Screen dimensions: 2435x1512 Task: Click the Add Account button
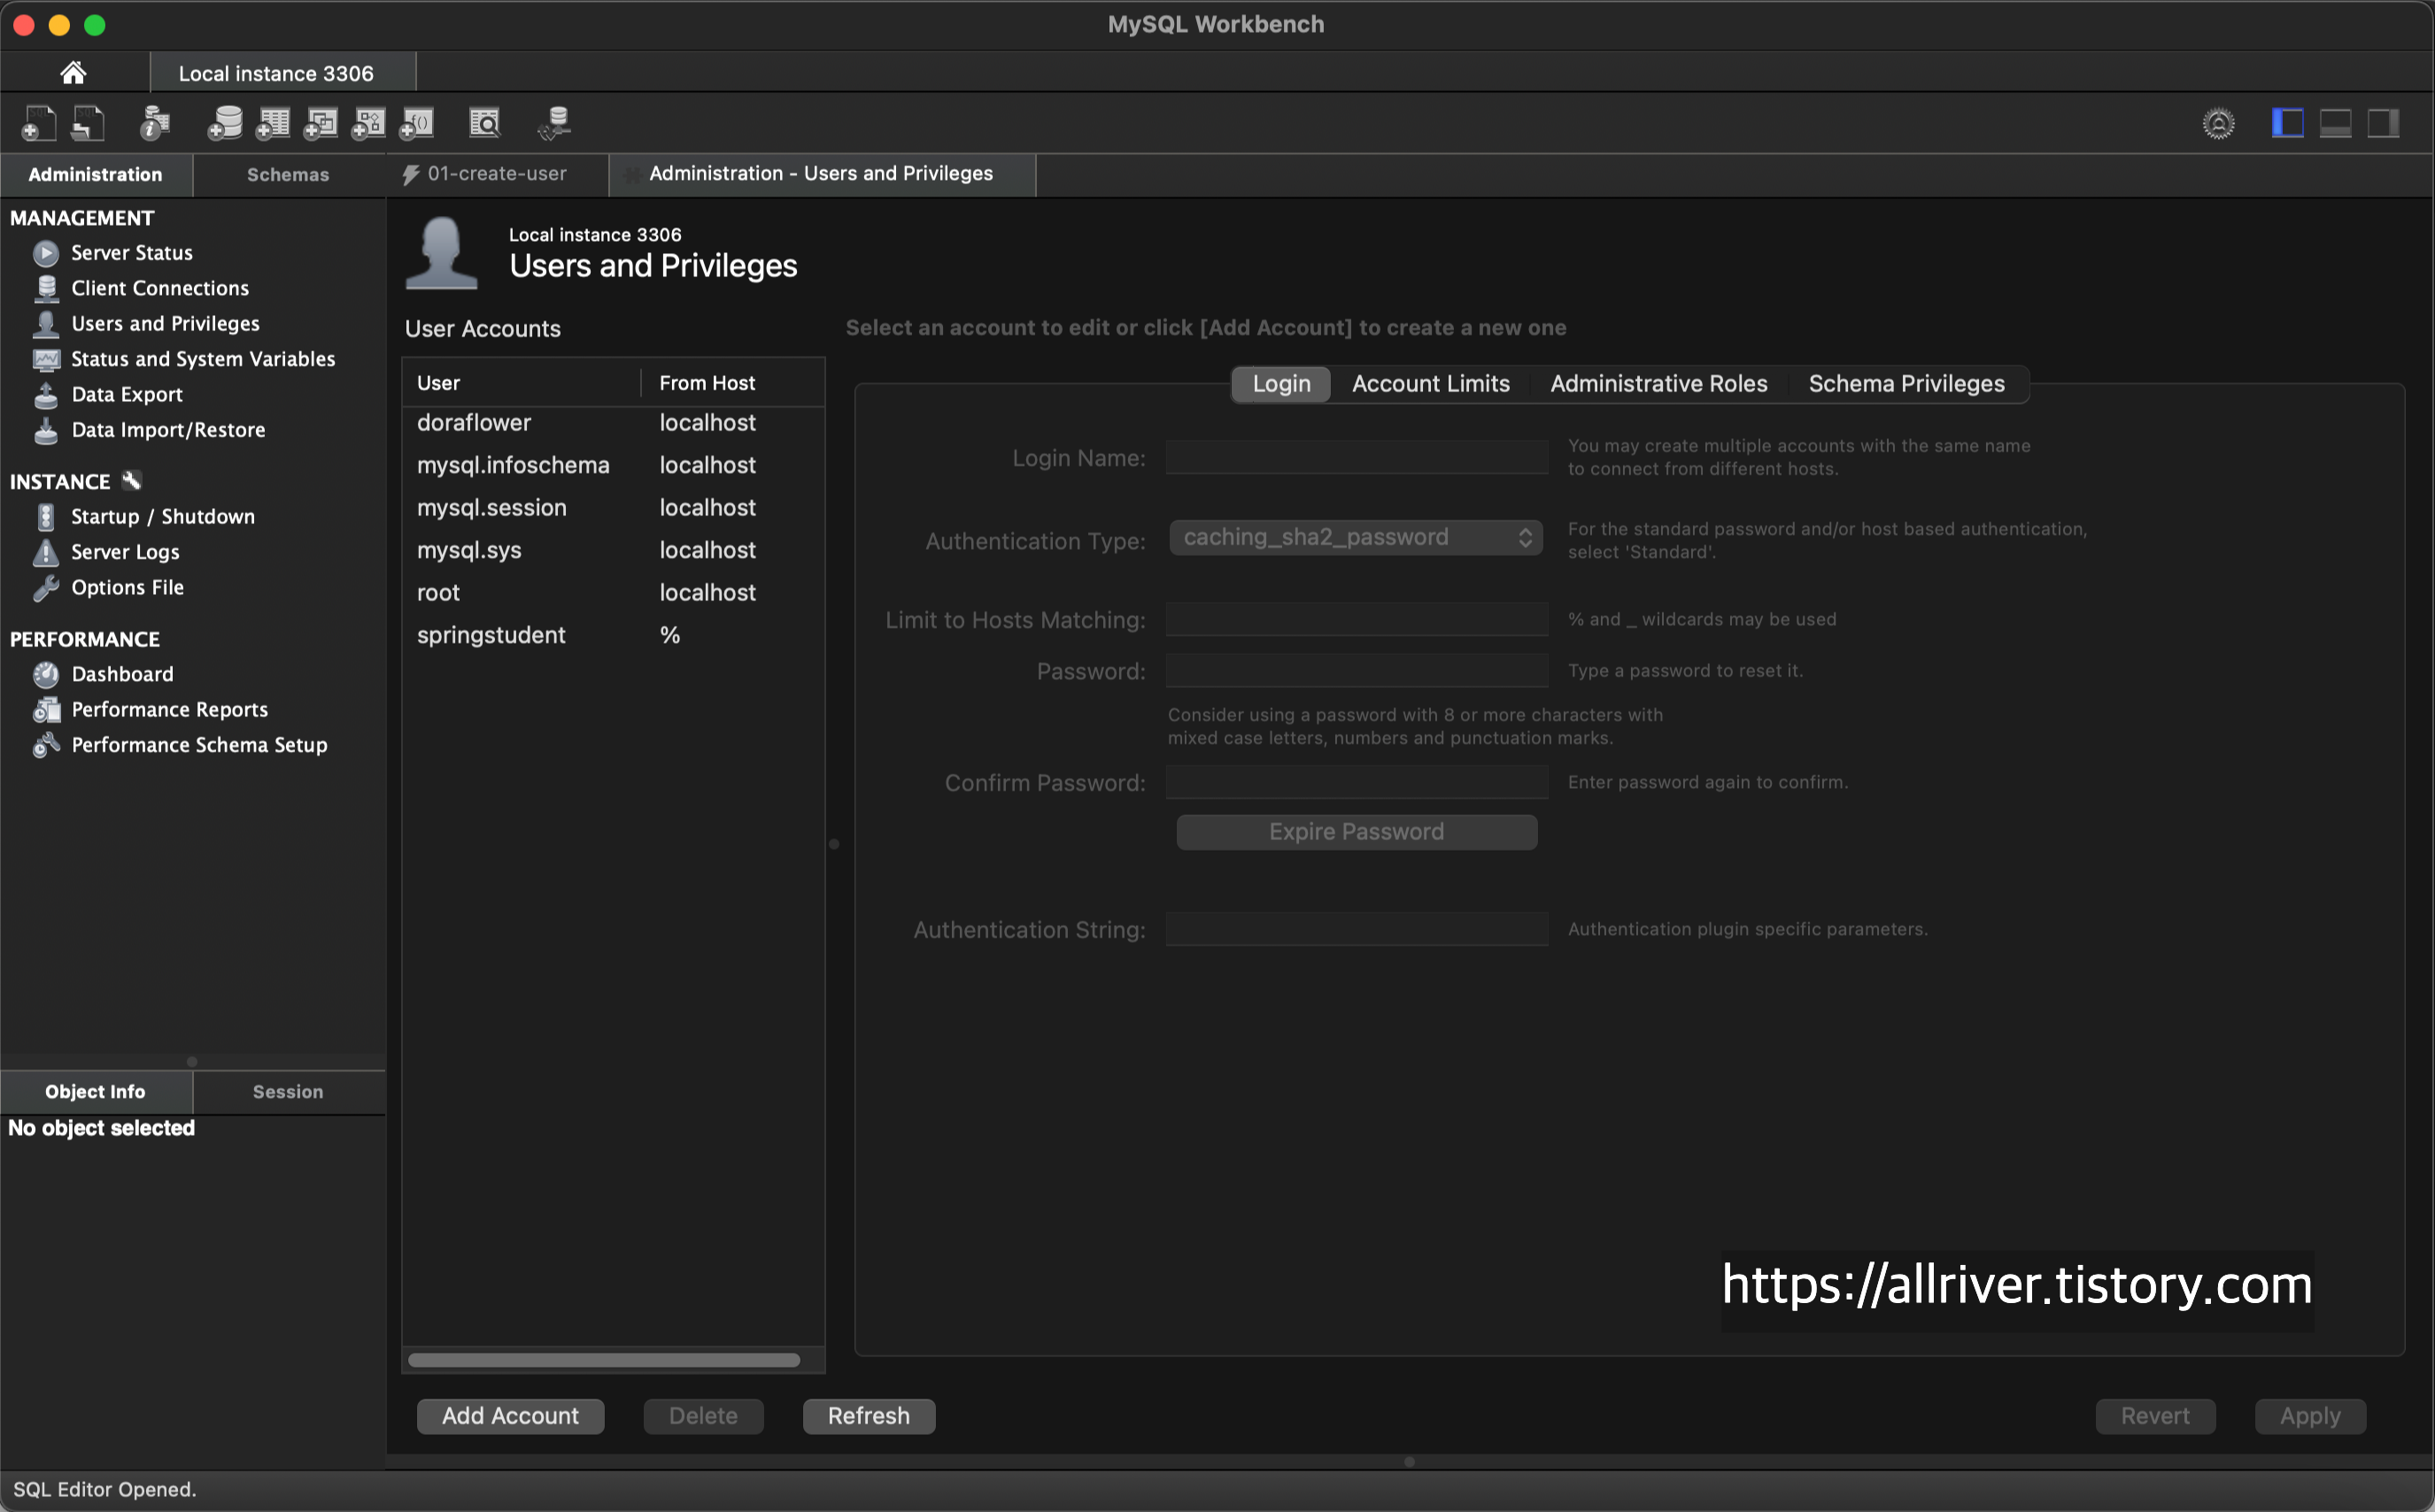pyautogui.click(x=510, y=1416)
